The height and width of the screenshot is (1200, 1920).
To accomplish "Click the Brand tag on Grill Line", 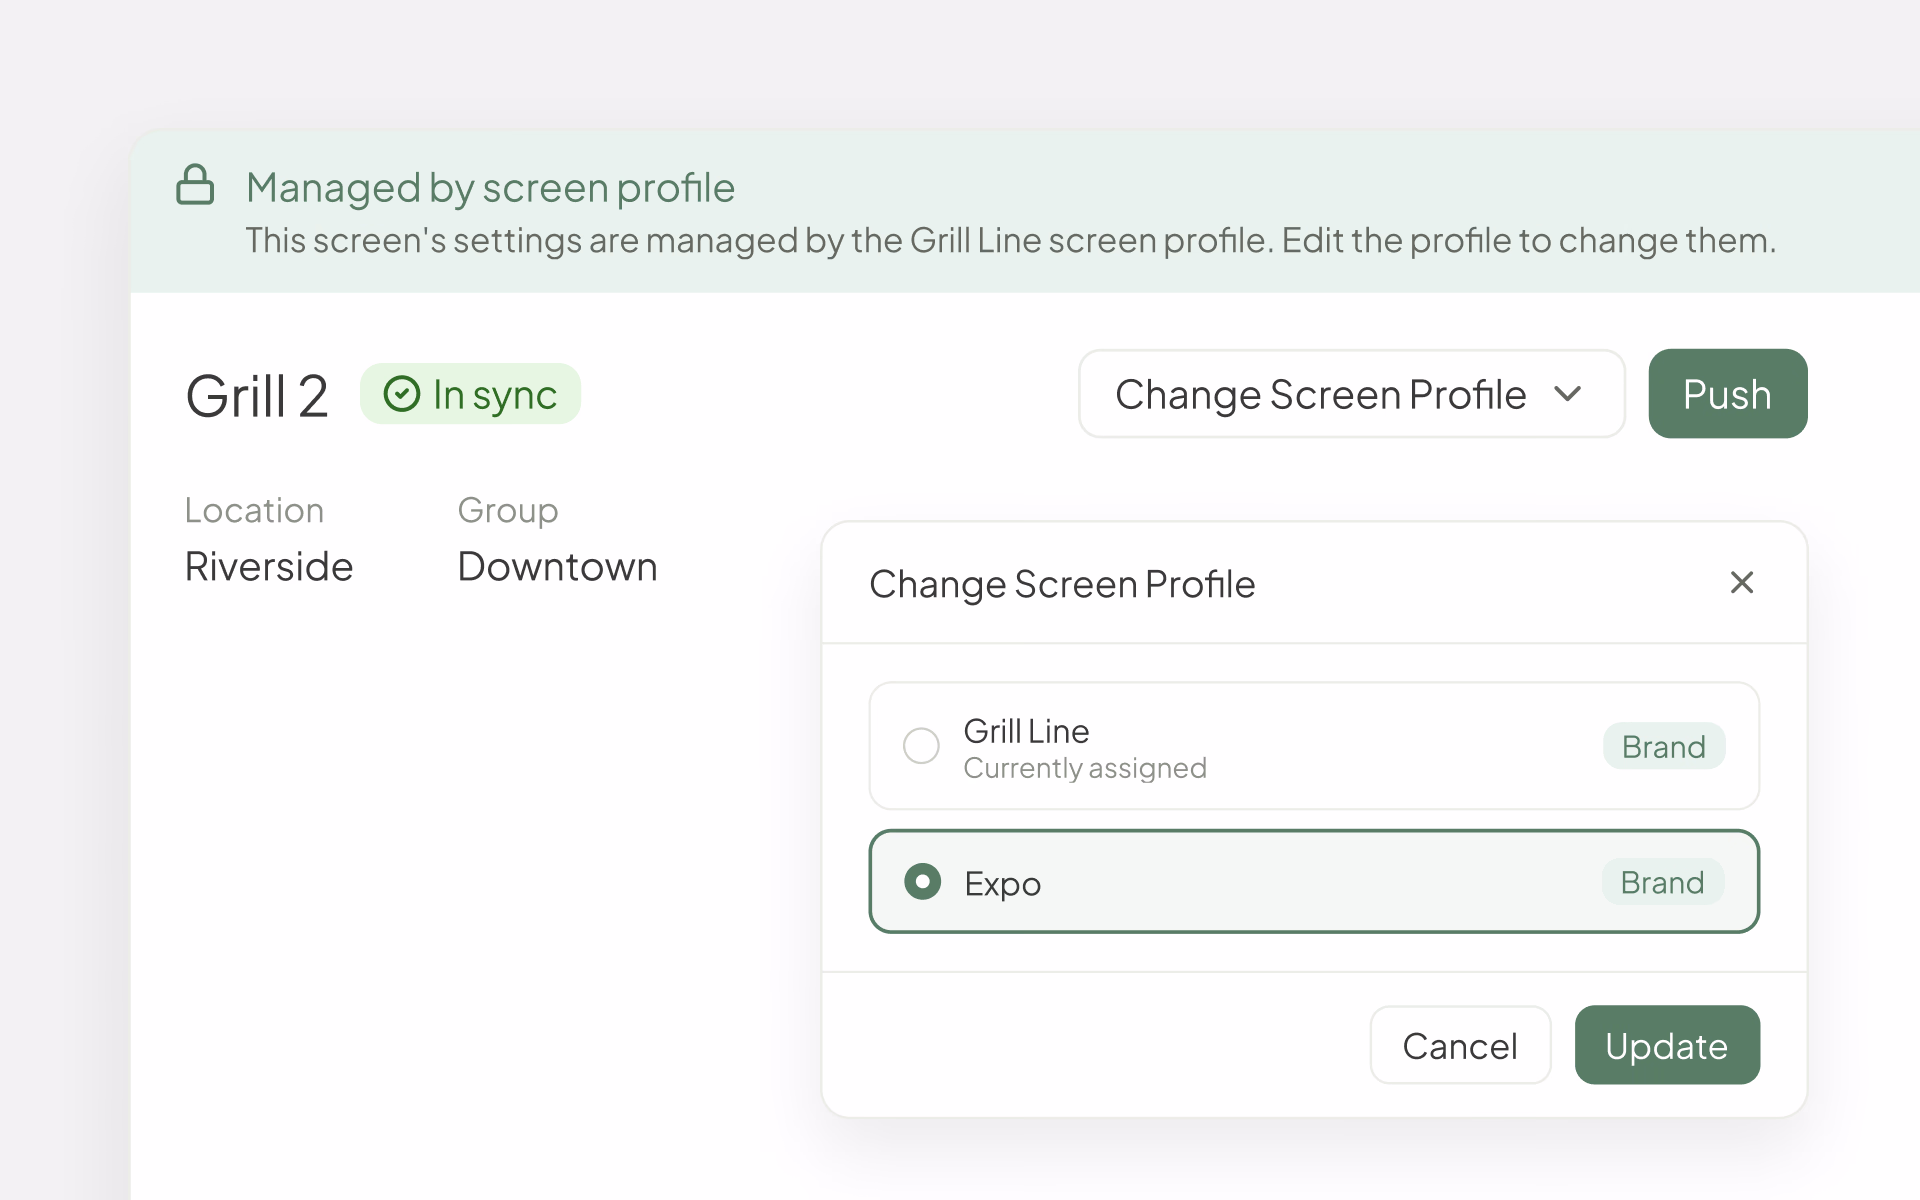I will pos(1664,746).
